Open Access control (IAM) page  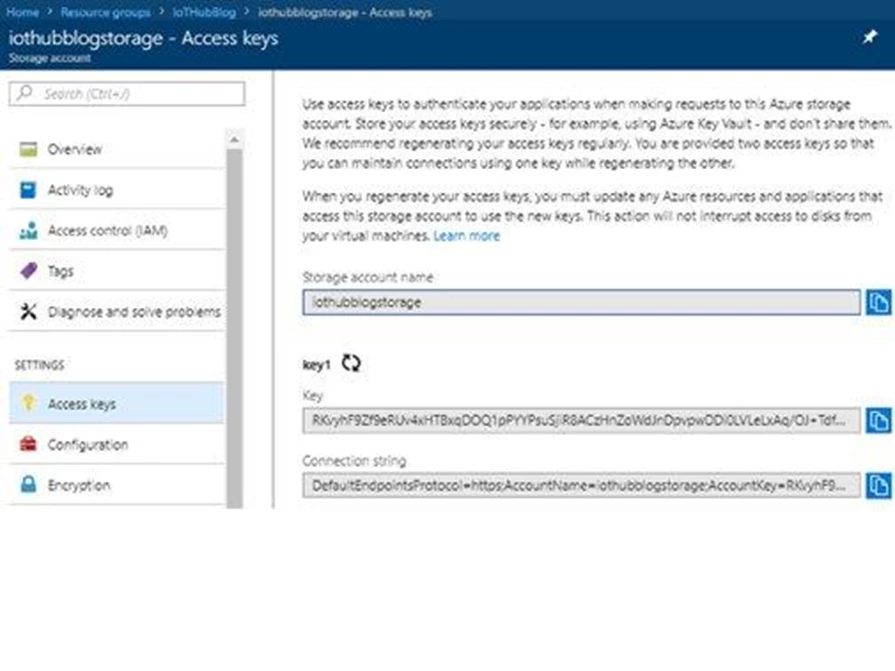(x=107, y=231)
